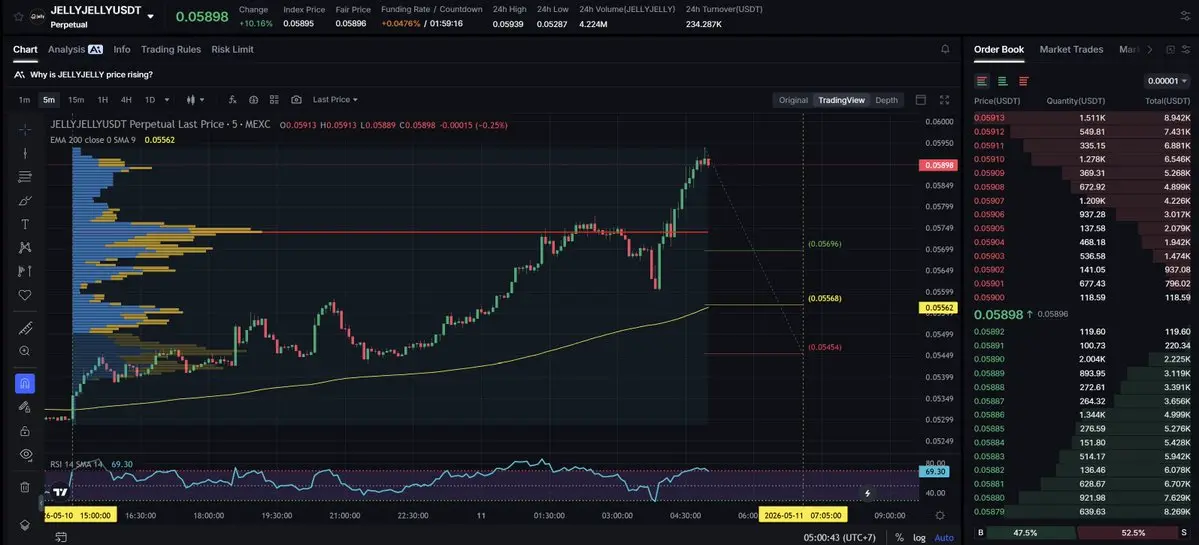The width and height of the screenshot is (1199, 545).
Task: Click the zoom in magnifier tool
Action: [24, 352]
